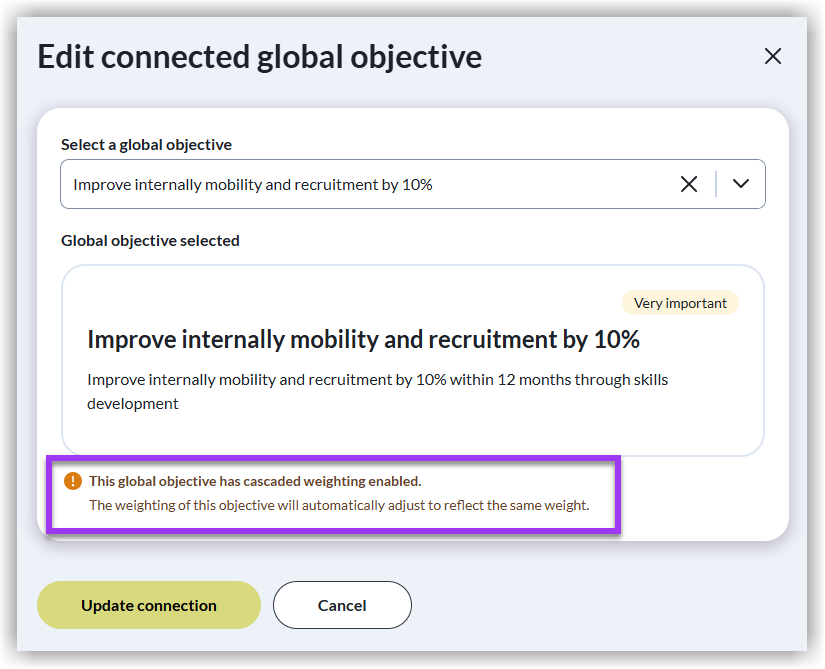This screenshot has width=825, height=669.
Task: Click the Select a global objective label
Action: click(146, 145)
